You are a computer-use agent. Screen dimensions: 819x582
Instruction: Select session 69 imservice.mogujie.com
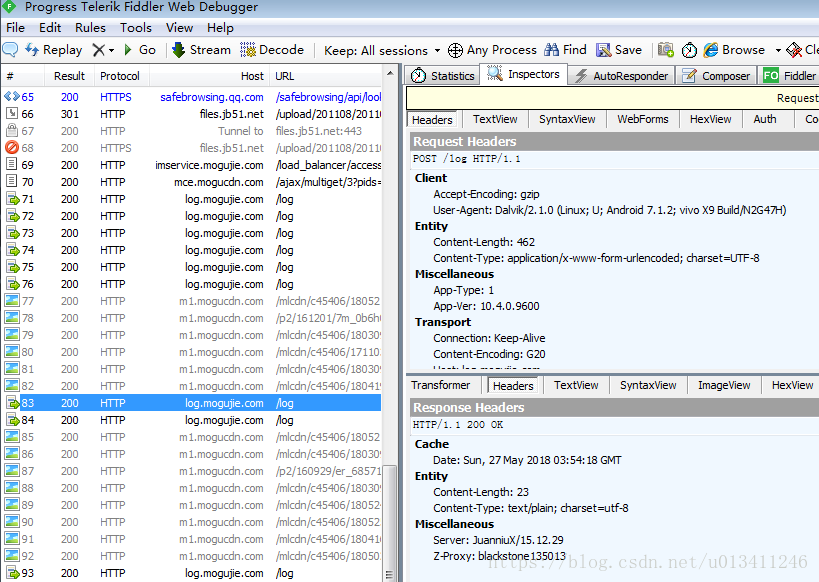pos(192,165)
